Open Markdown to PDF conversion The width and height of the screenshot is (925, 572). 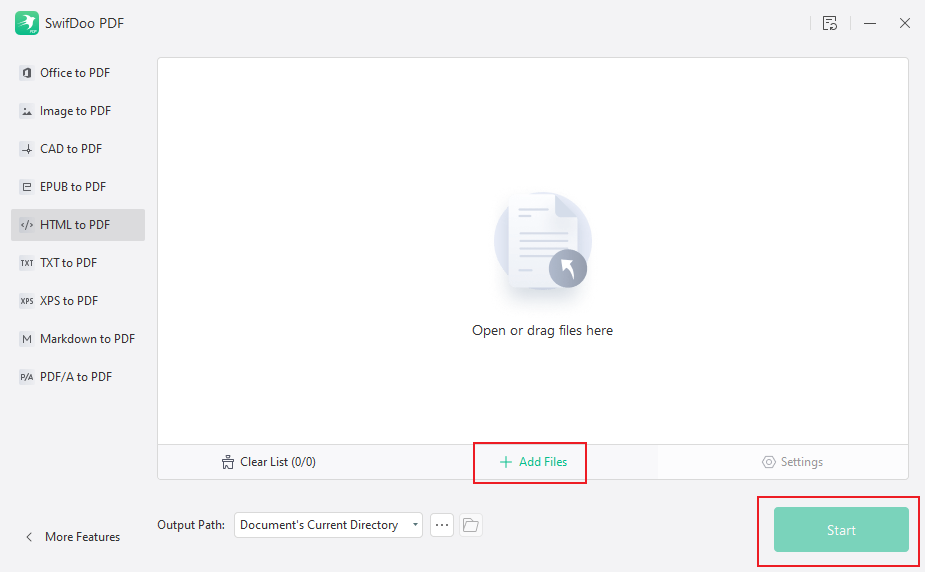78,339
